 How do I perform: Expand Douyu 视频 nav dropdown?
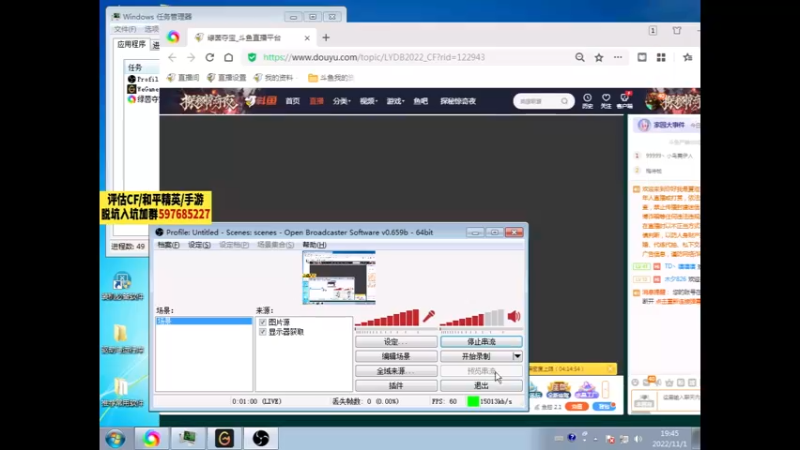point(368,101)
